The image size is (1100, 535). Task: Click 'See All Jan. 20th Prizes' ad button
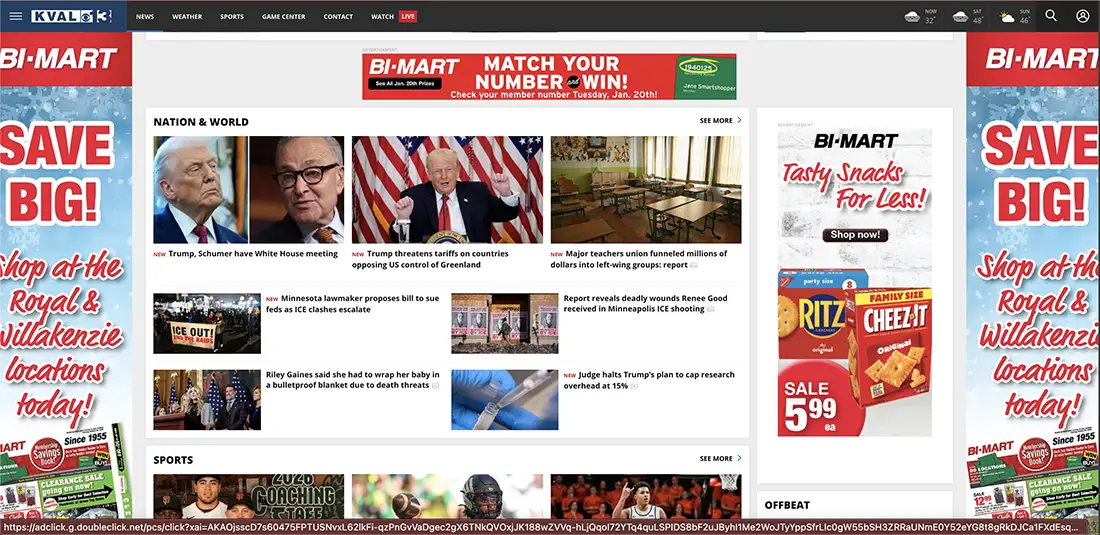pos(405,83)
